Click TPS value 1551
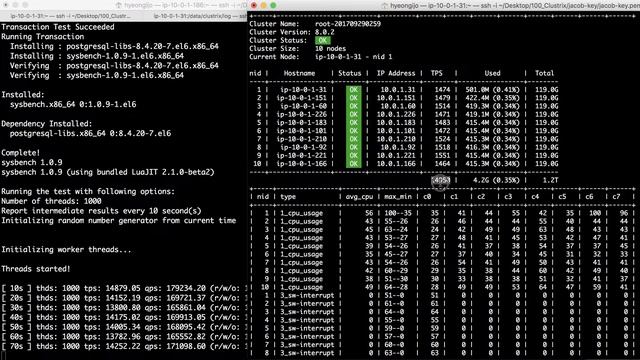 tap(442, 156)
